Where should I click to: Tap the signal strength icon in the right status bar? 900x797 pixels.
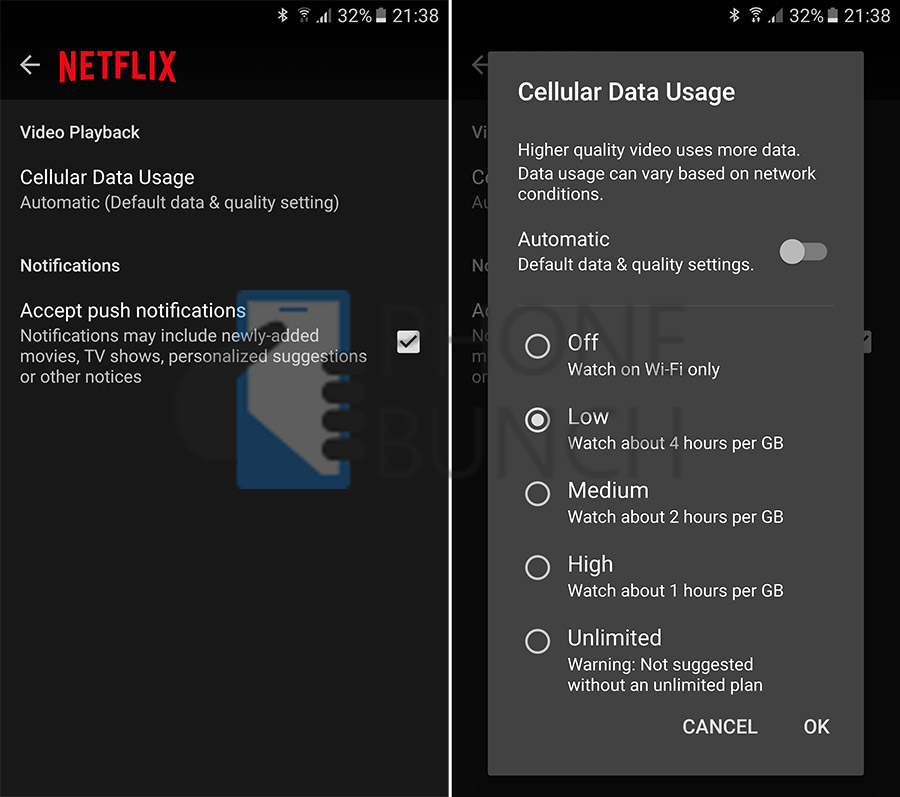(774, 16)
